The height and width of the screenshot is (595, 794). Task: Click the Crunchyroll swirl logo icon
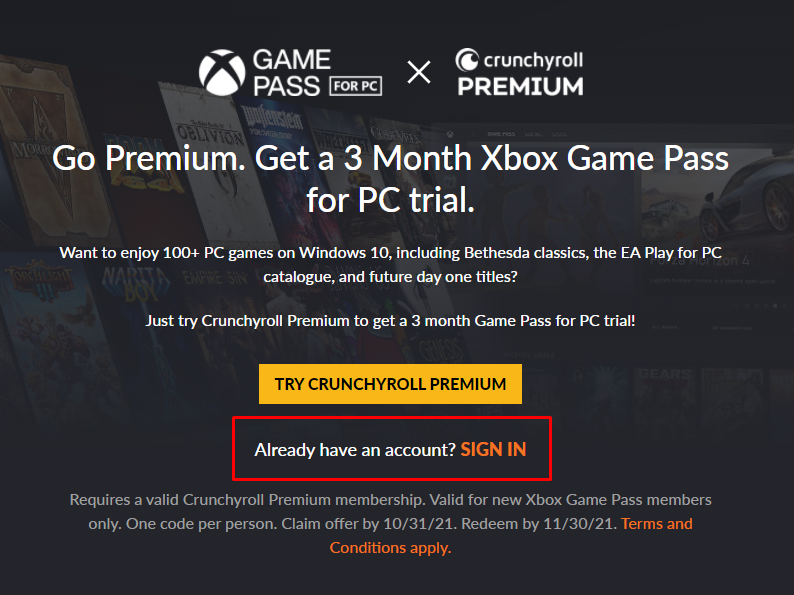coord(467,60)
